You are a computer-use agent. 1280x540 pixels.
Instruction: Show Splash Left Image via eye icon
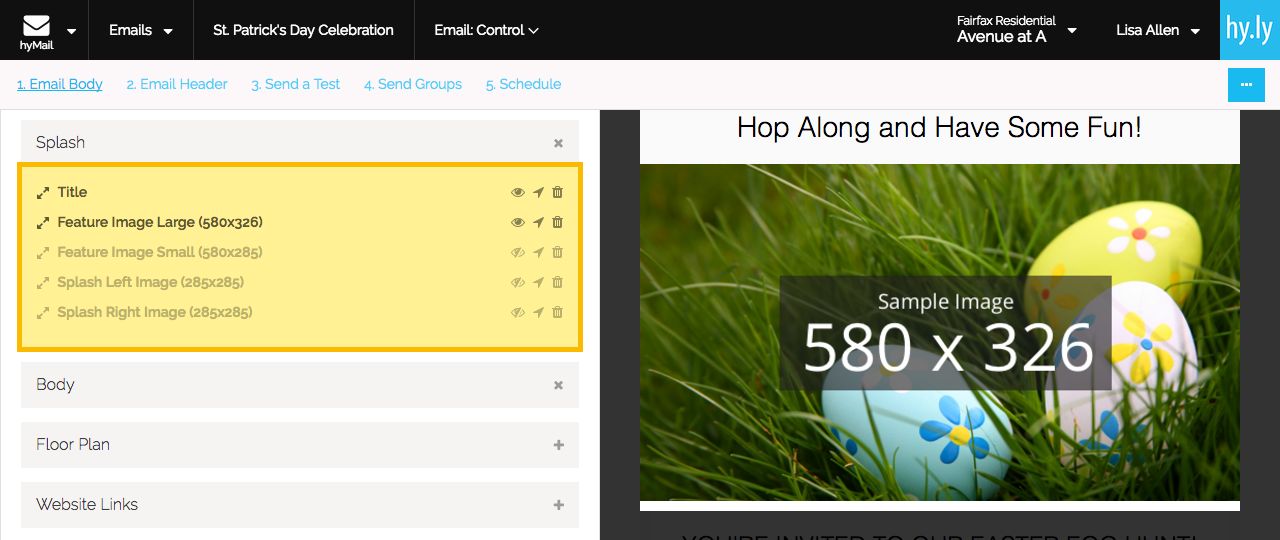(x=518, y=282)
